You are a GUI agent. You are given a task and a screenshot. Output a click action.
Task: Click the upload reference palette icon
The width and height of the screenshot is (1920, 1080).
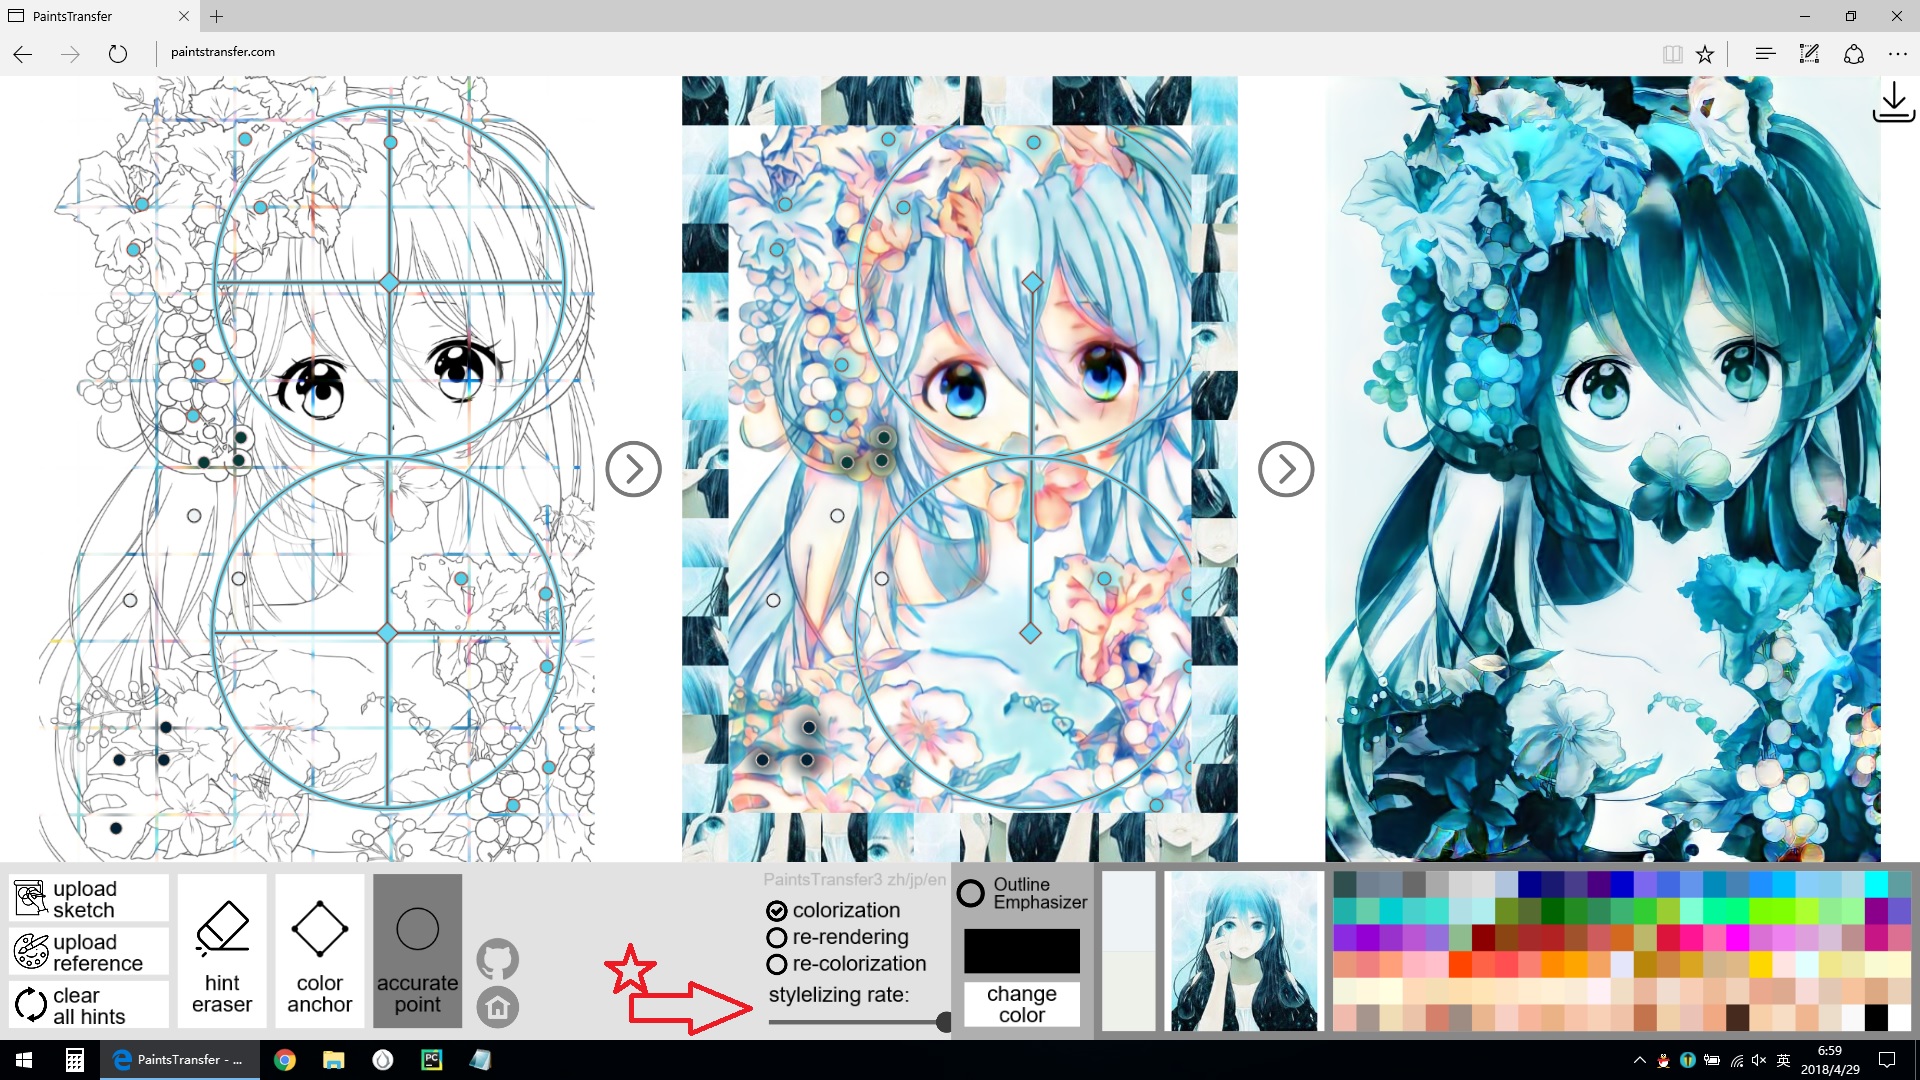(x=30, y=951)
